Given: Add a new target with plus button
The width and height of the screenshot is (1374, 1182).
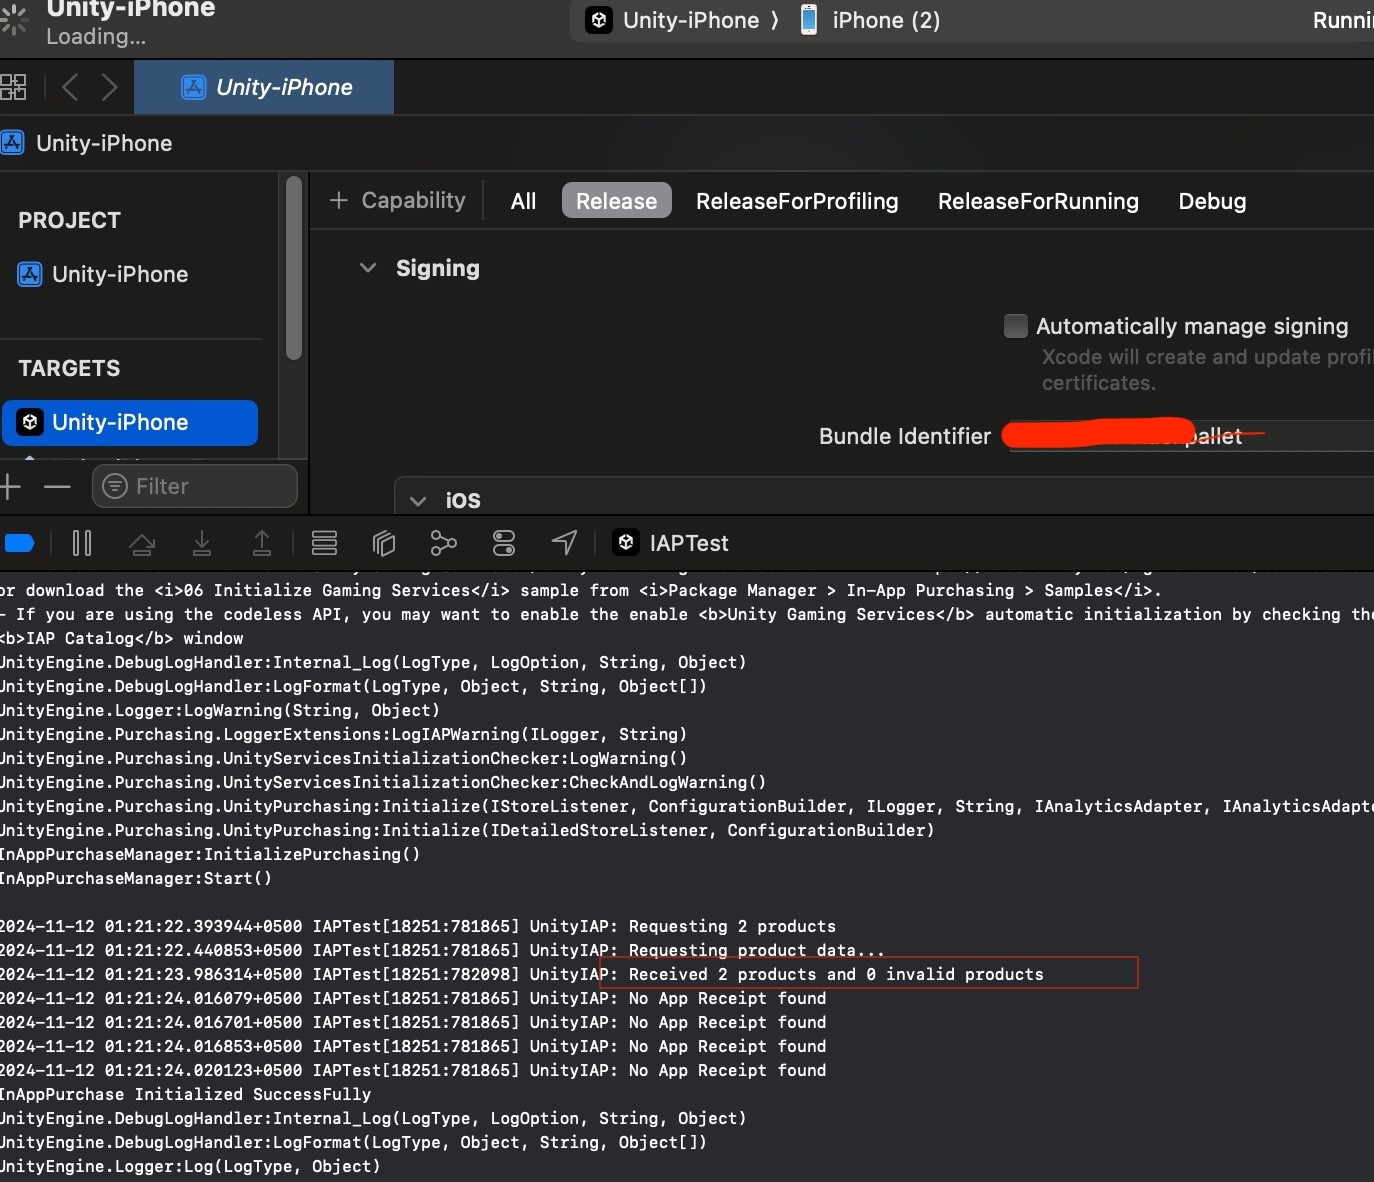Looking at the screenshot, I should [x=11, y=487].
